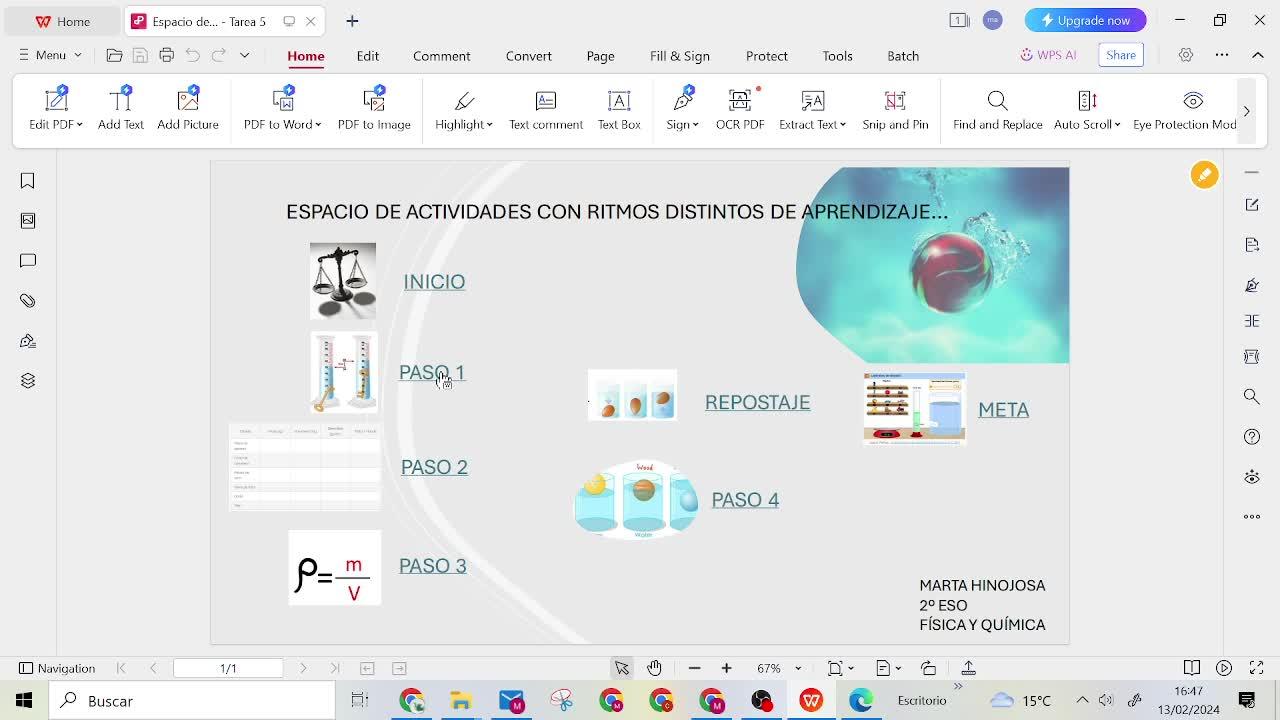
Task: Open the OCR PDF tool
Action: point(740,109)
